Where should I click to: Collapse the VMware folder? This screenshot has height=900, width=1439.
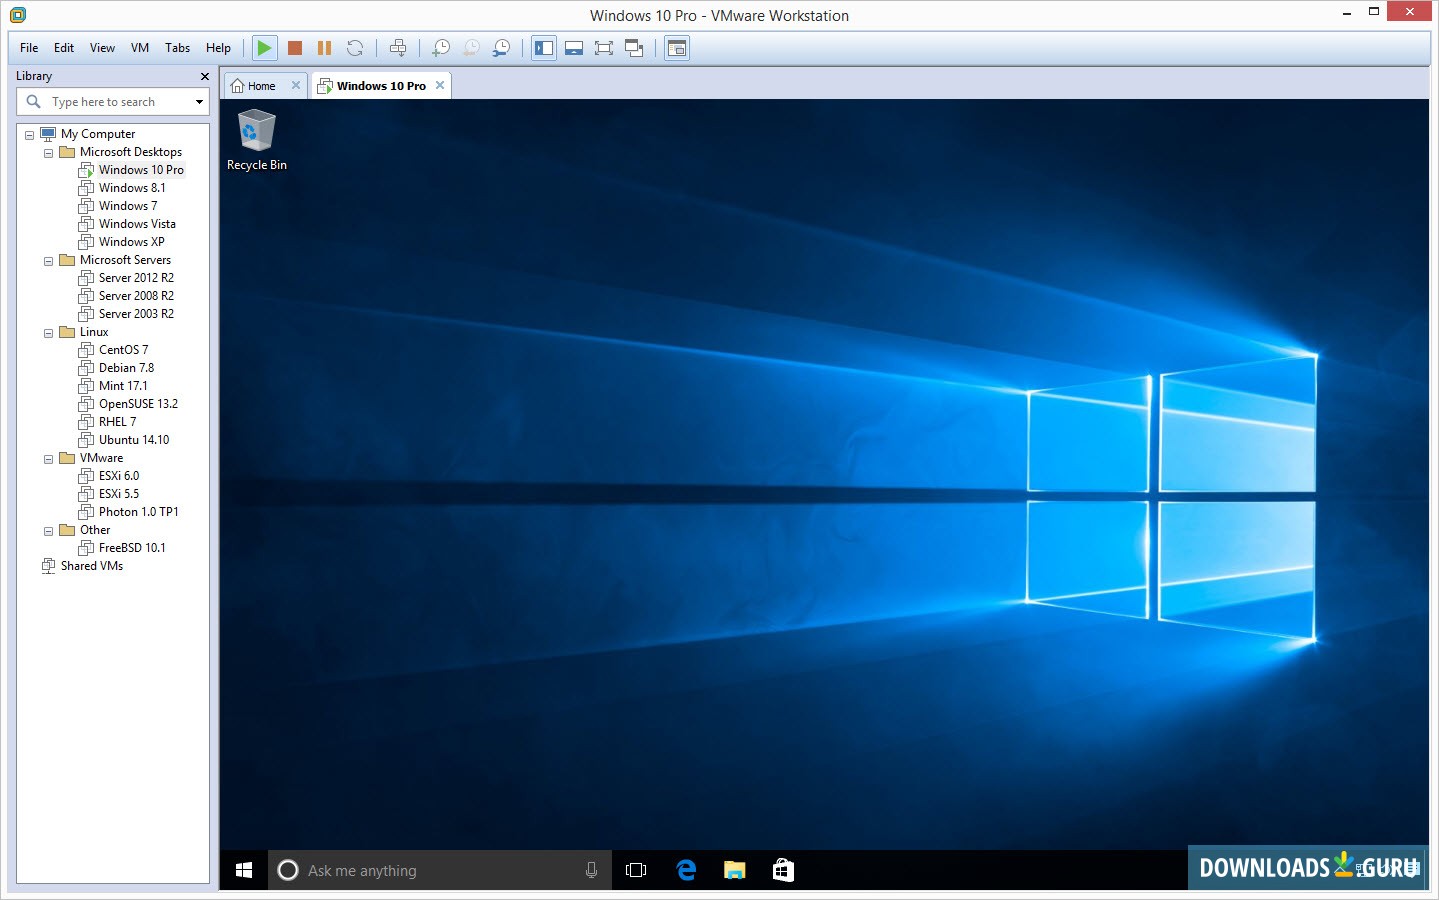[48, 459]
